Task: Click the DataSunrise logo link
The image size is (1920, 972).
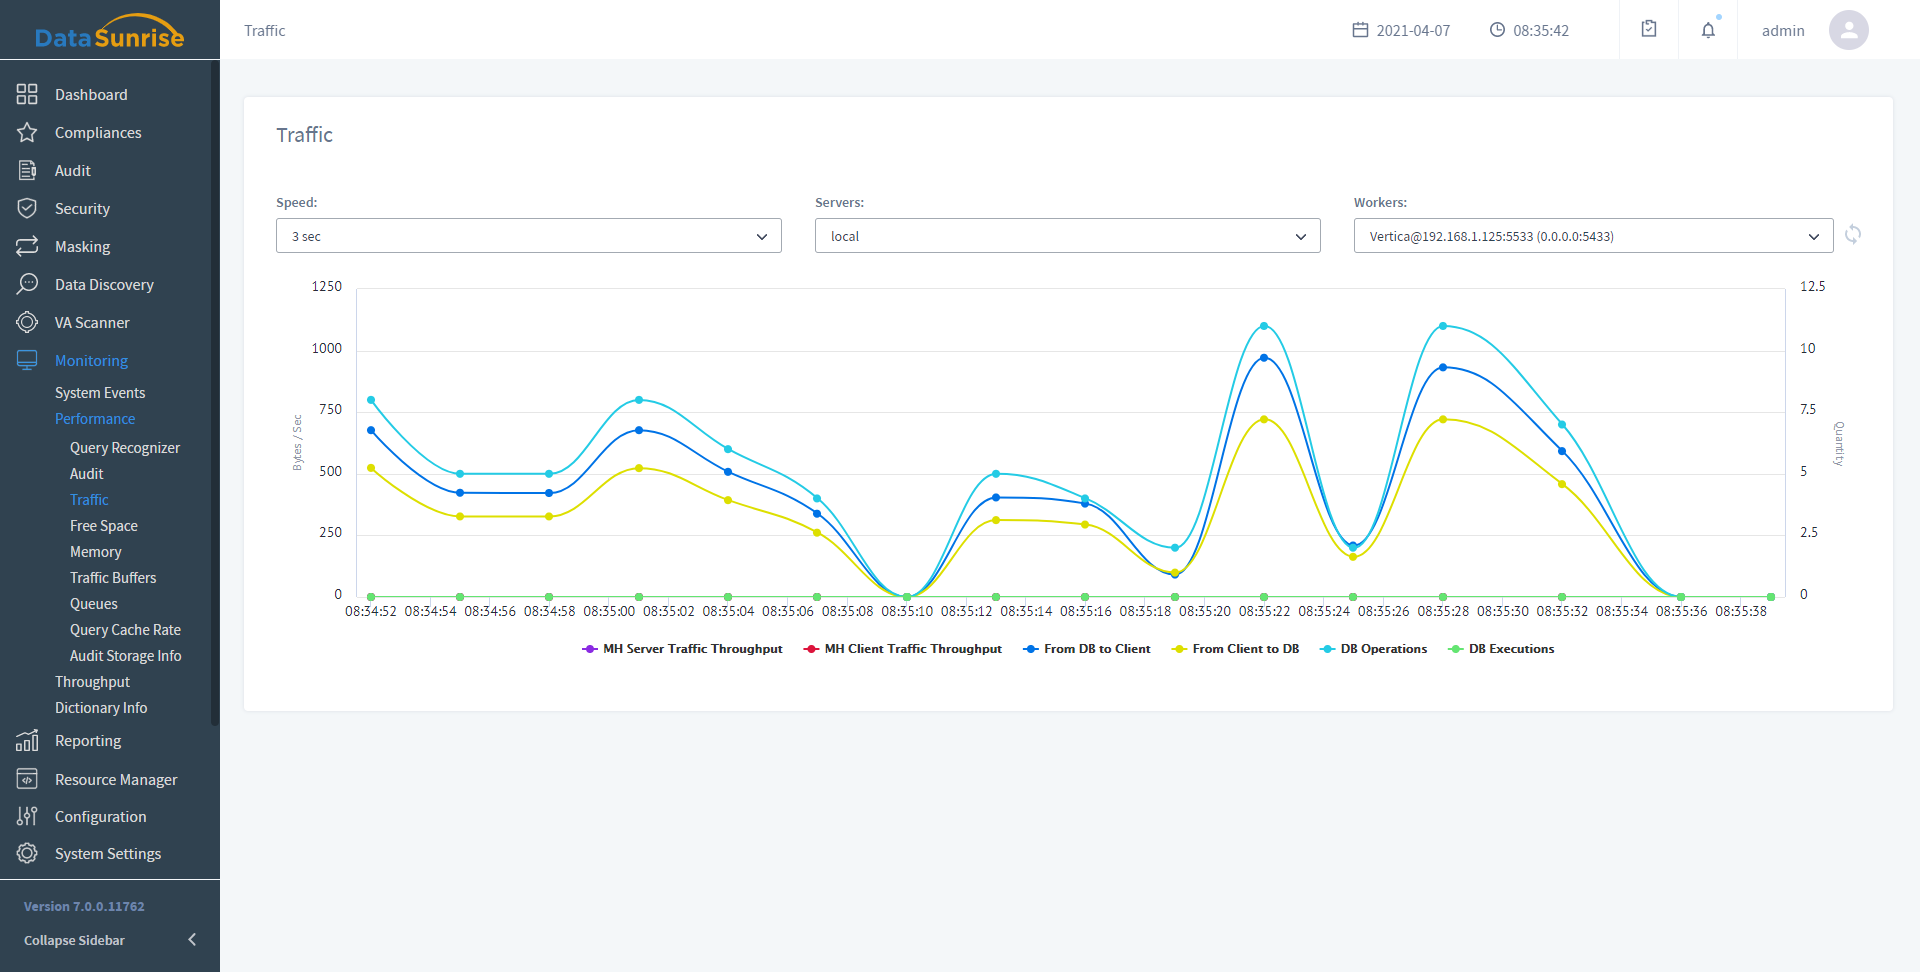Action: [x=109, y=32]
